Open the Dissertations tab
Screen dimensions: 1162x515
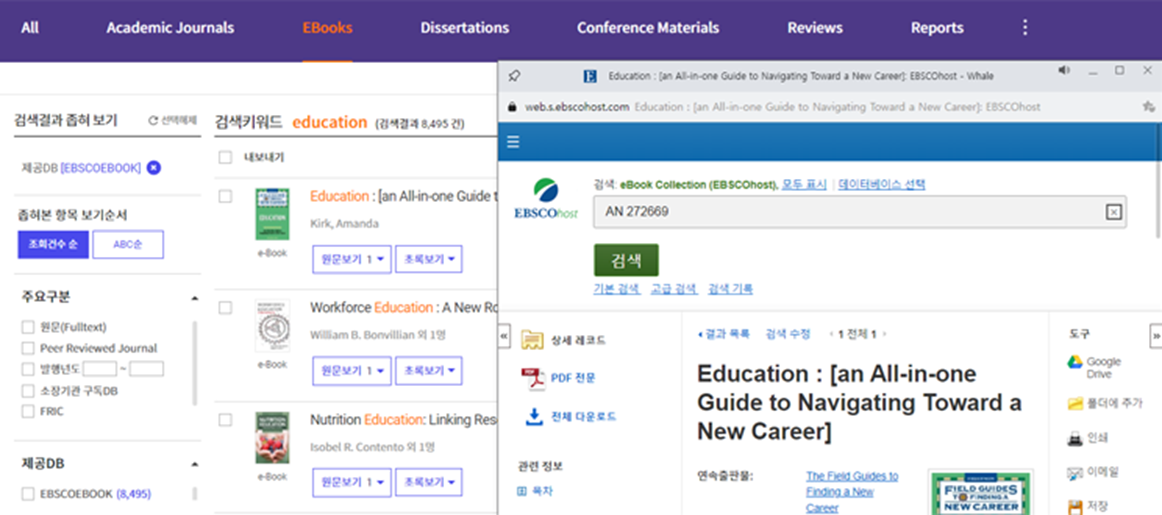[465, 28]
